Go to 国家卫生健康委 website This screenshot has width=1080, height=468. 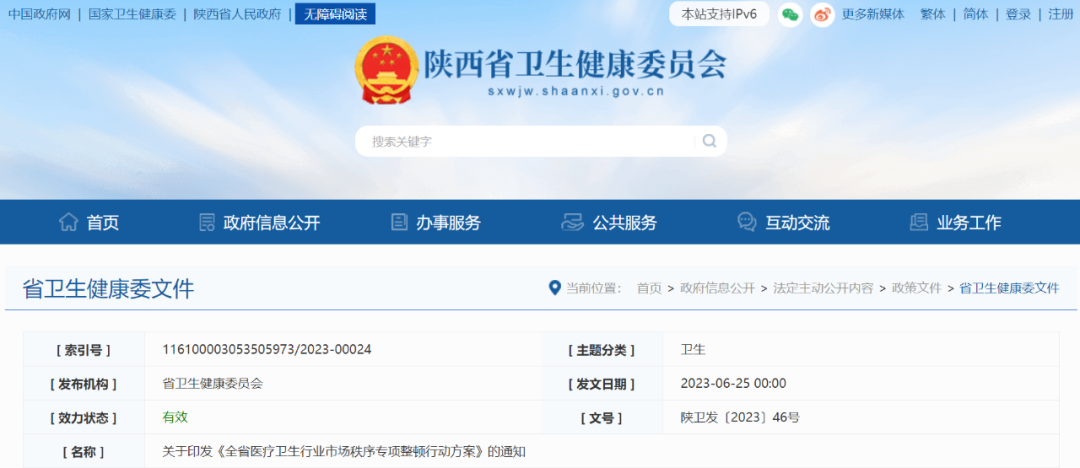click(x=132, y=14)
